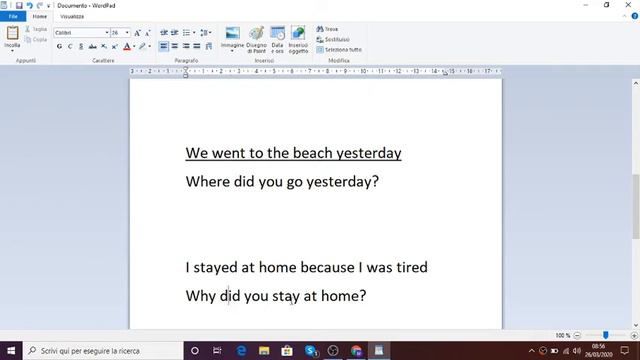This screenshot has width=640, height=360.
Task: Open the File menu tab
Action: [x=13, y=16]
